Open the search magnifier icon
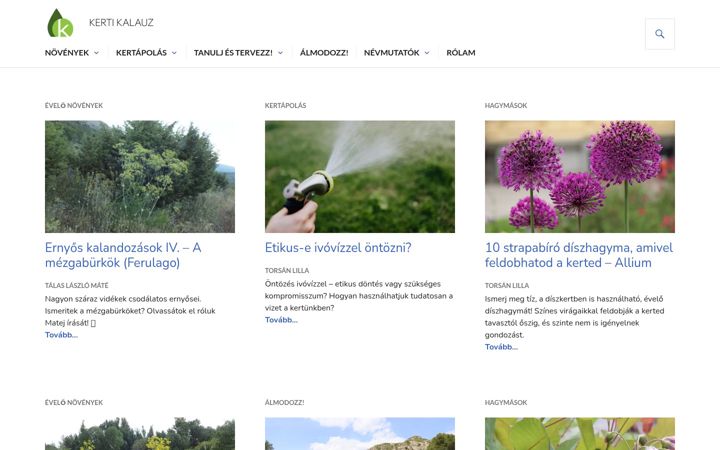The width and height of the screenshot is (720, 450). tap(659, 34)
